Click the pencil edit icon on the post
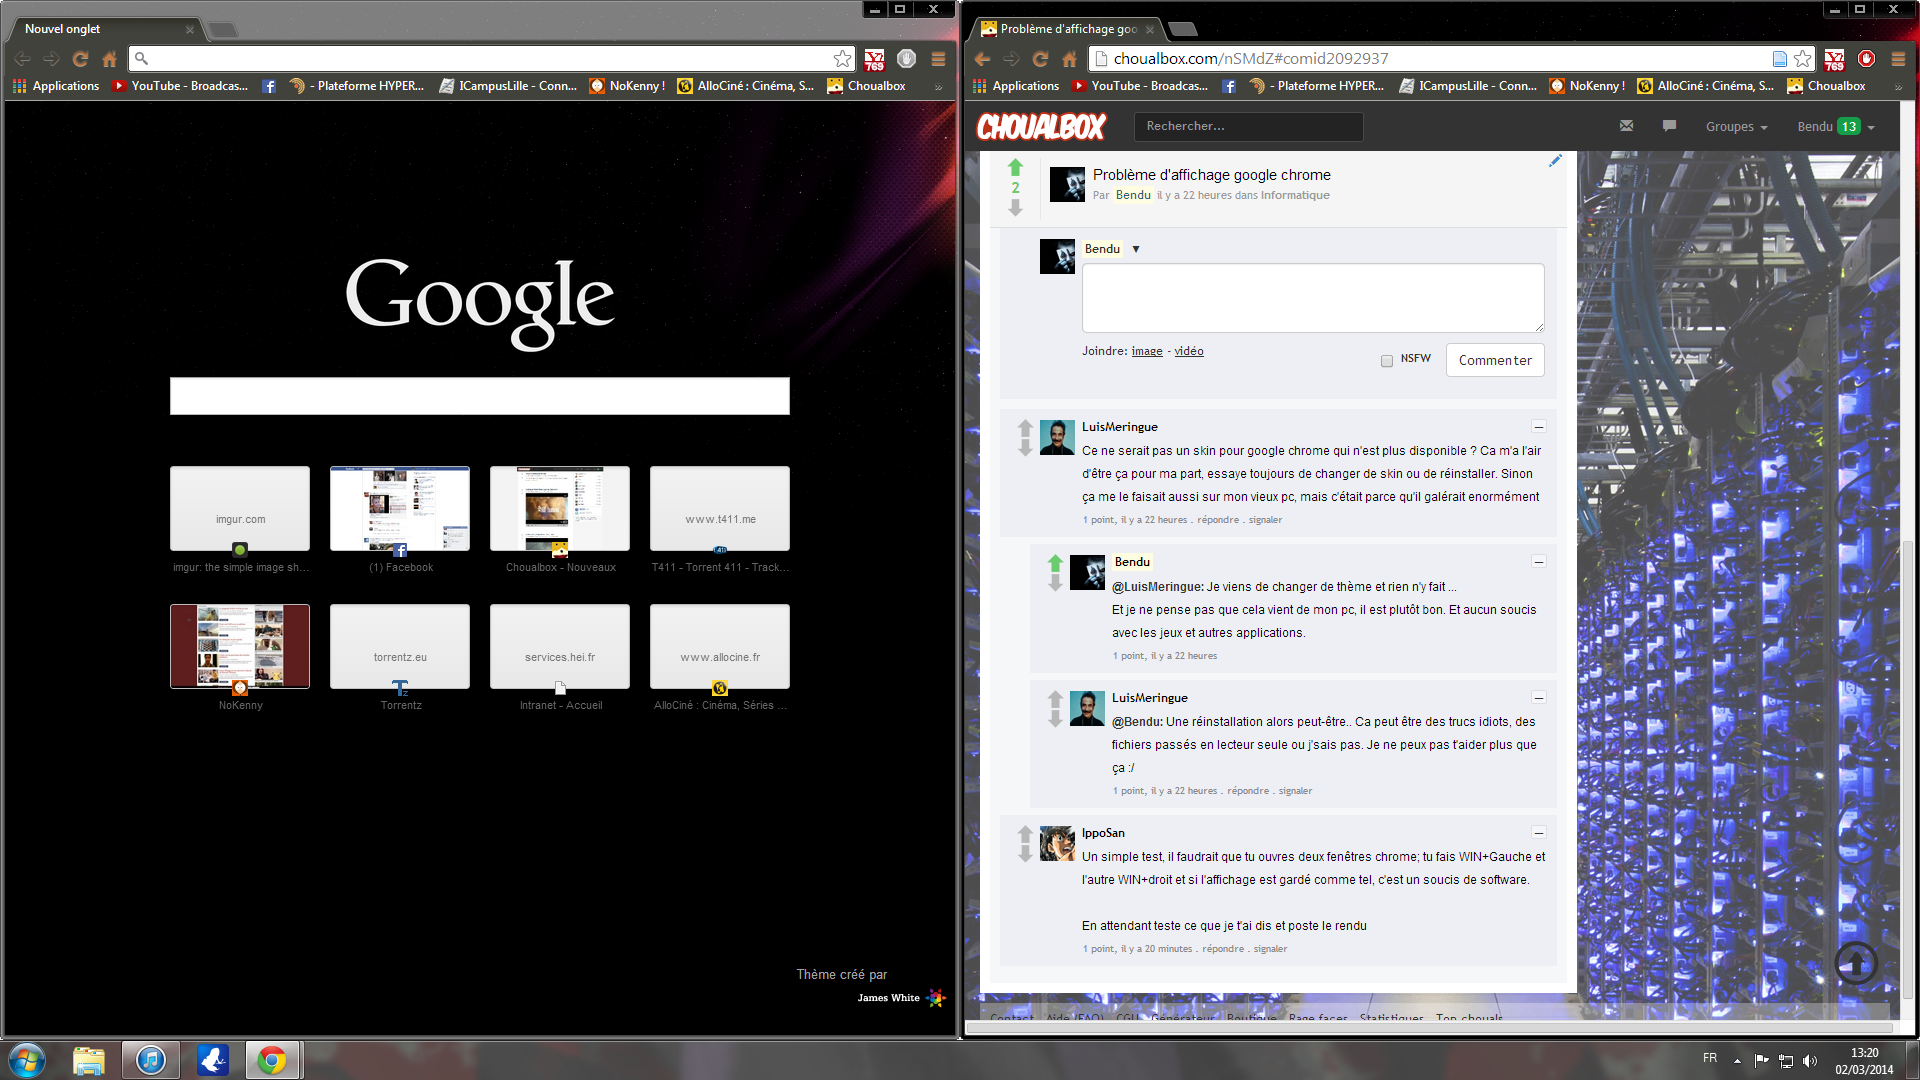The height and width of the screenshot is (1080, 1920). [x=1555, y=161]
